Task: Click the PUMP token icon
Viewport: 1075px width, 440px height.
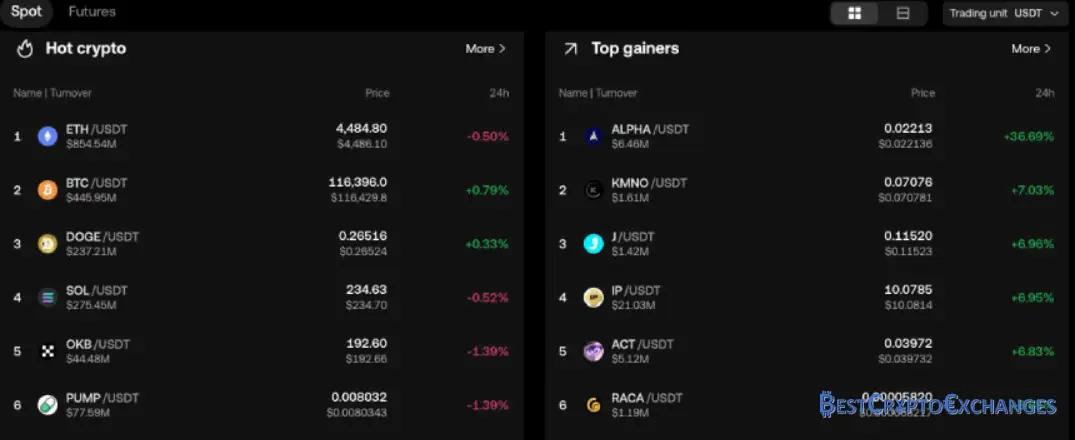Action: [x=47, y=405]
